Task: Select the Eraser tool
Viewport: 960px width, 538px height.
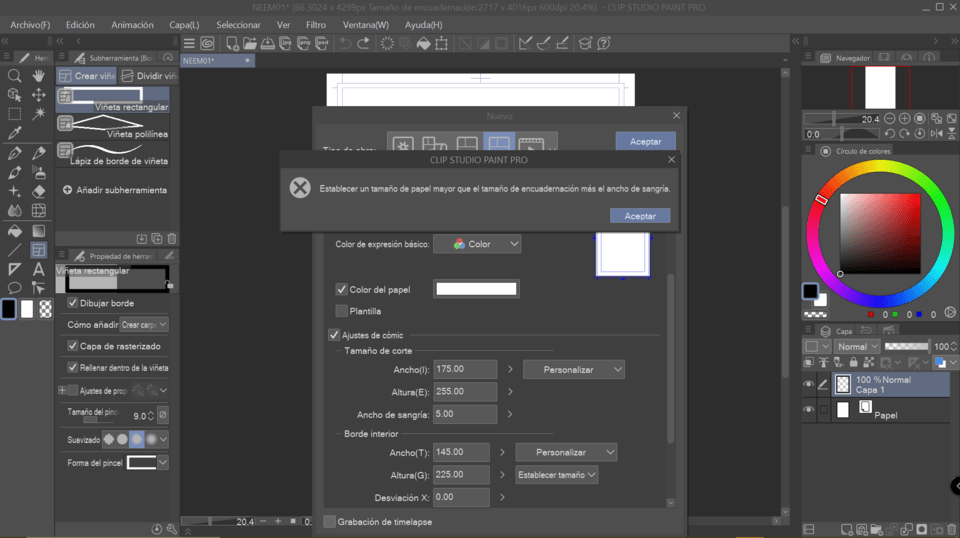Action: [39, 191]
